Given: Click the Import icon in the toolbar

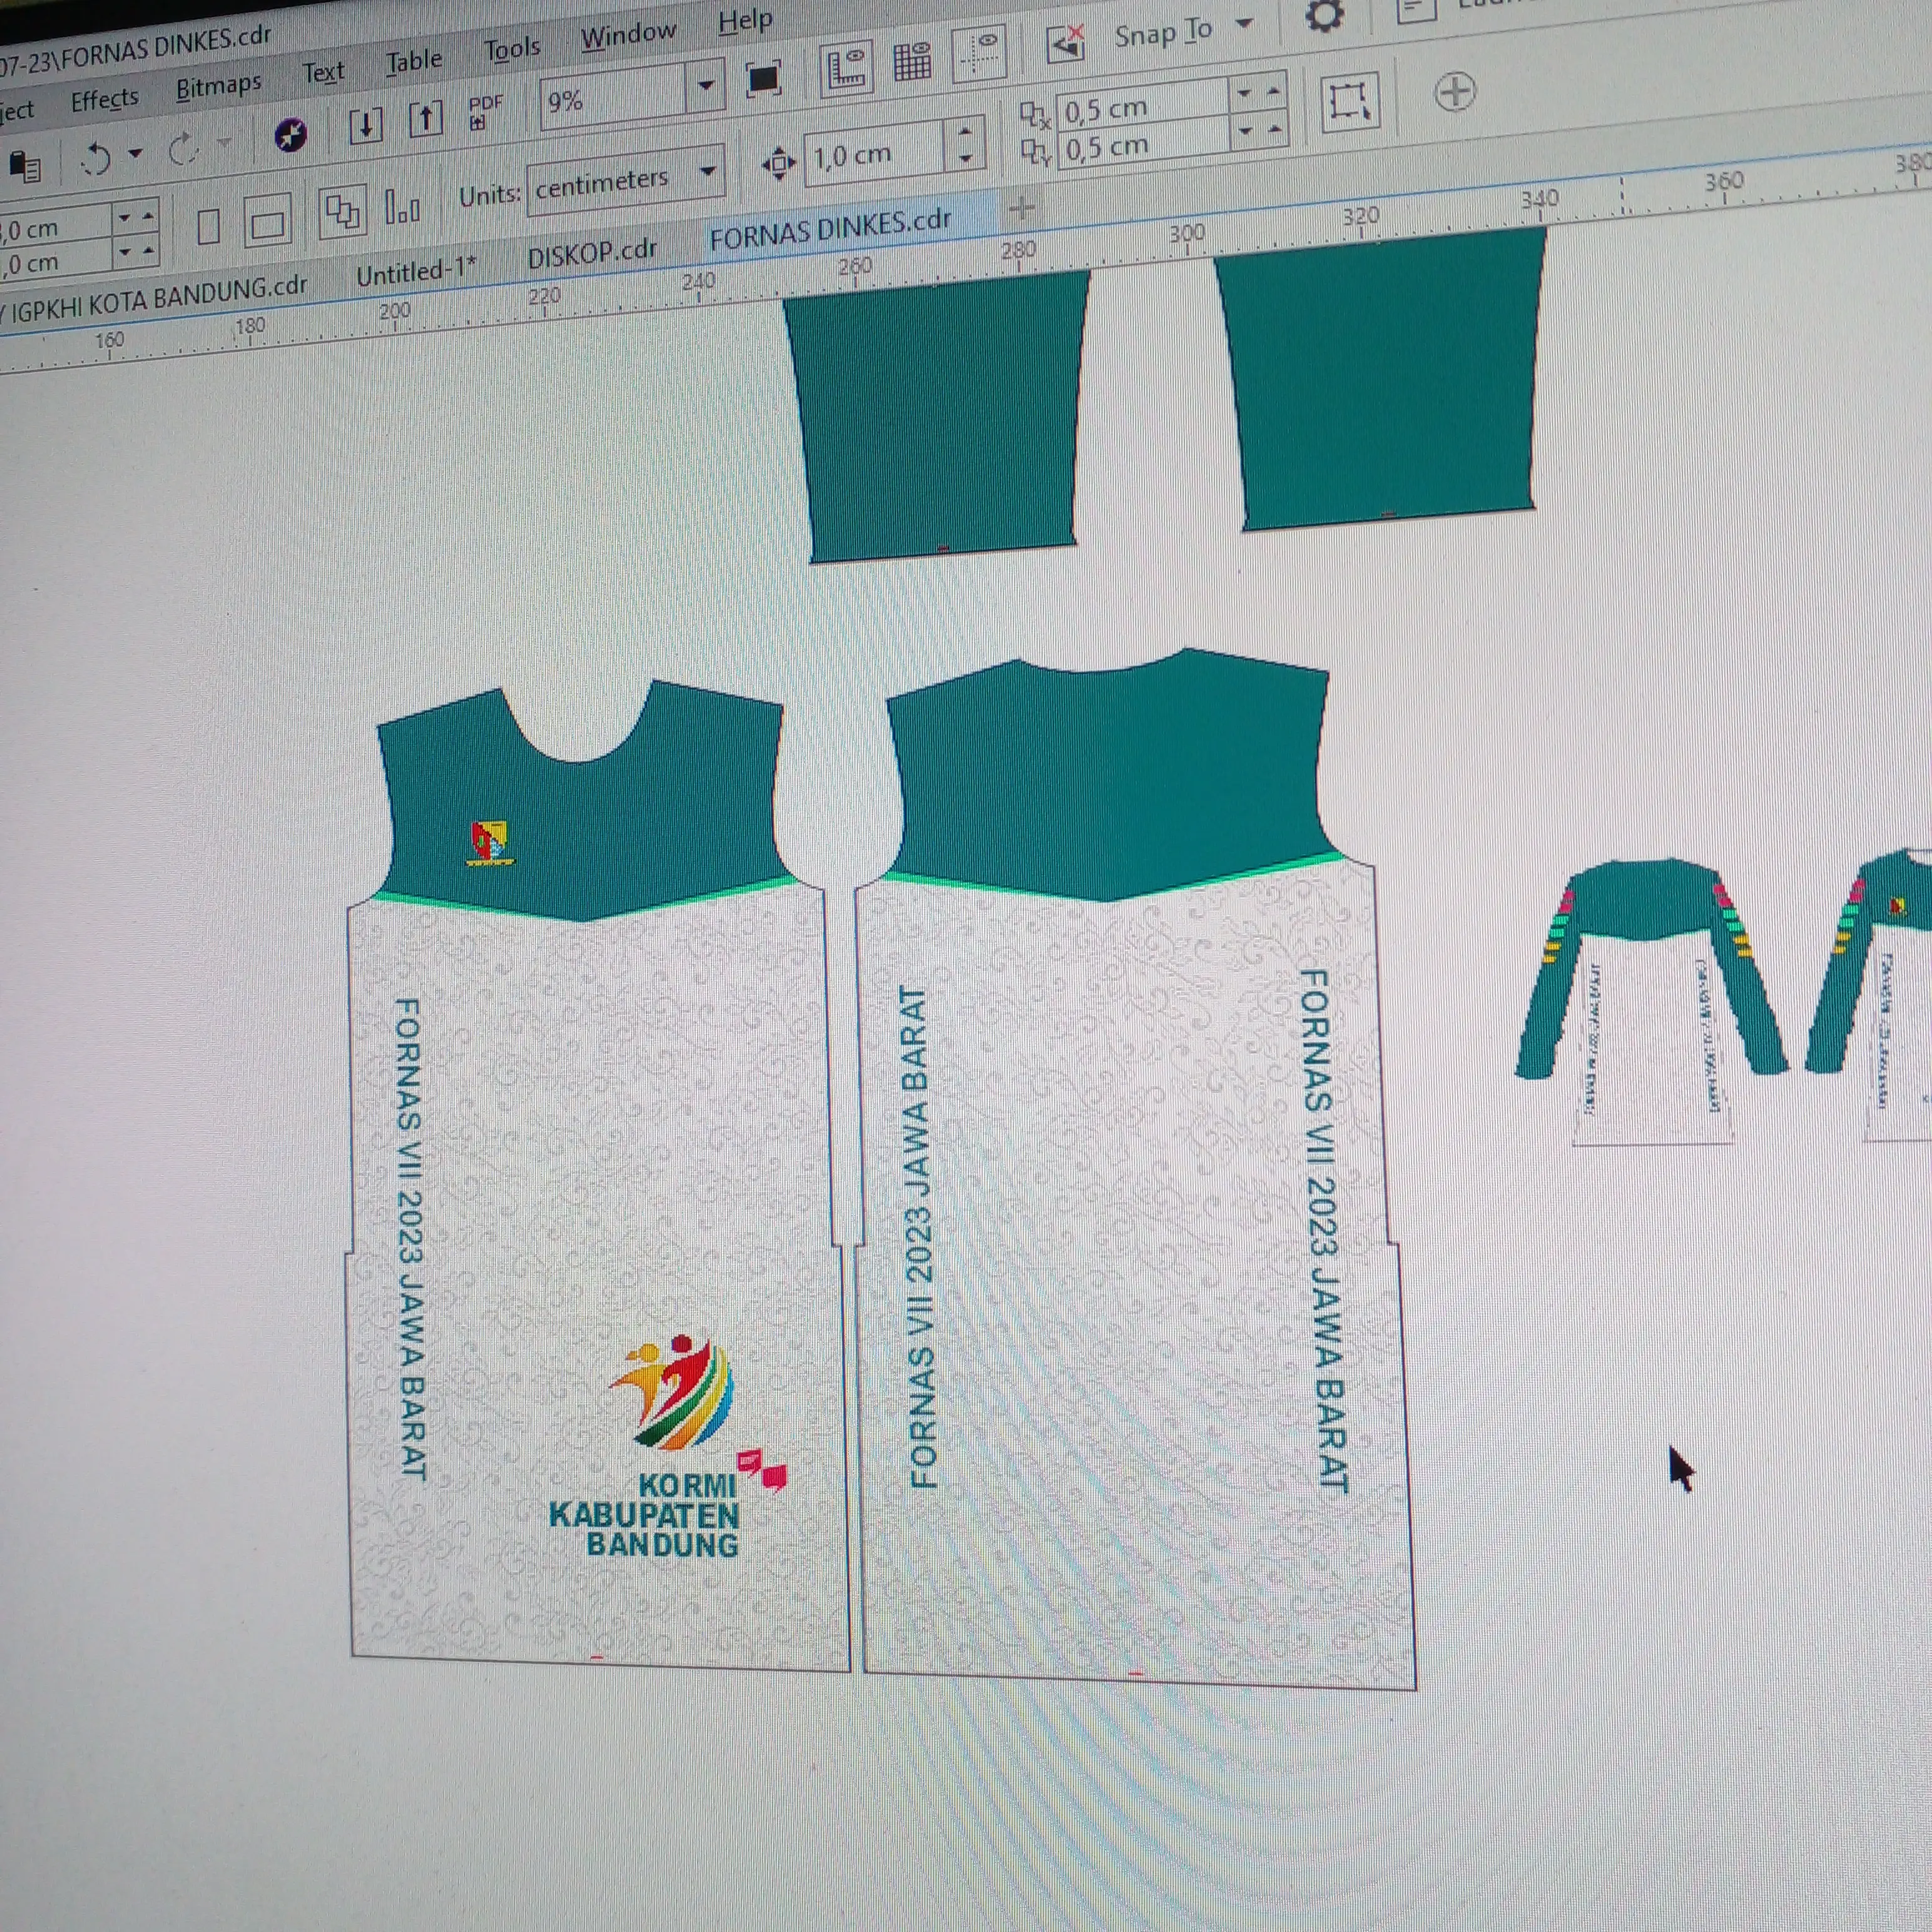Looking at the screenshot, I should coord(365,125).
